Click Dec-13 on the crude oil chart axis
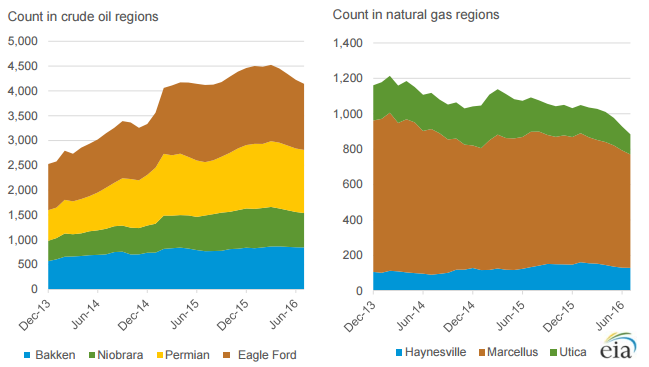 [35, 315]
